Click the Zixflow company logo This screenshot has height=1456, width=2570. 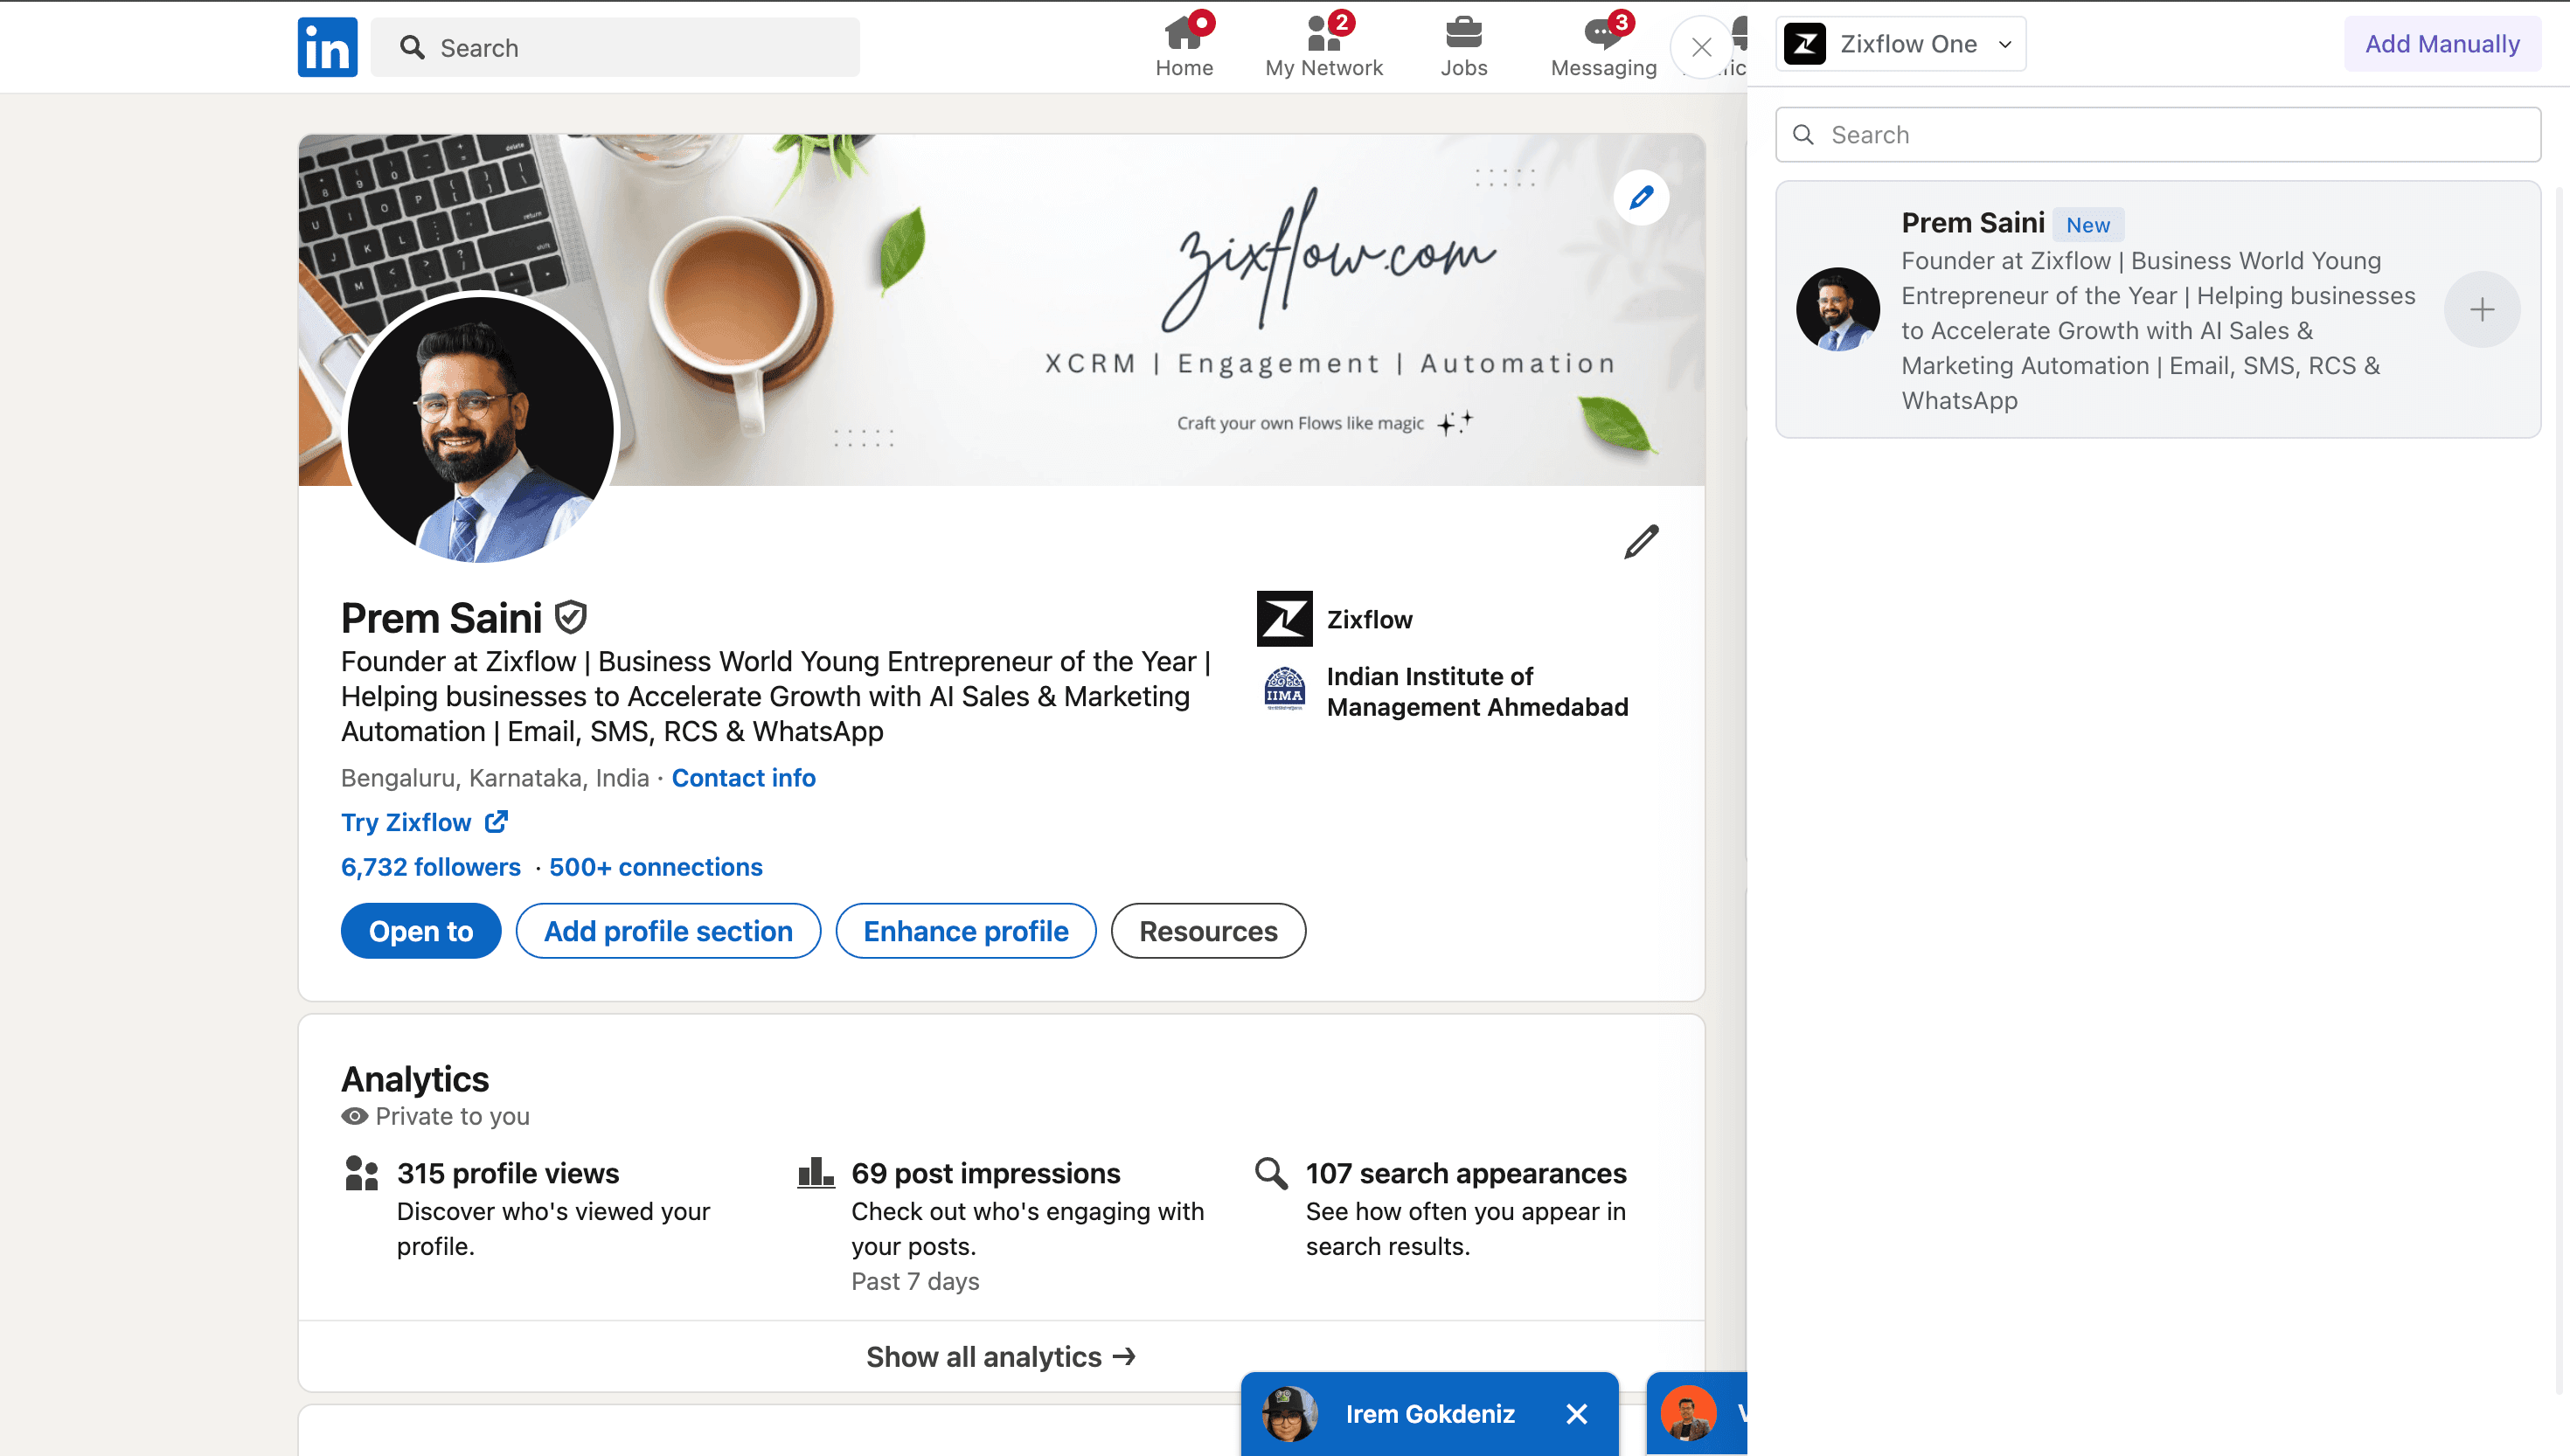click(1284, 619)
